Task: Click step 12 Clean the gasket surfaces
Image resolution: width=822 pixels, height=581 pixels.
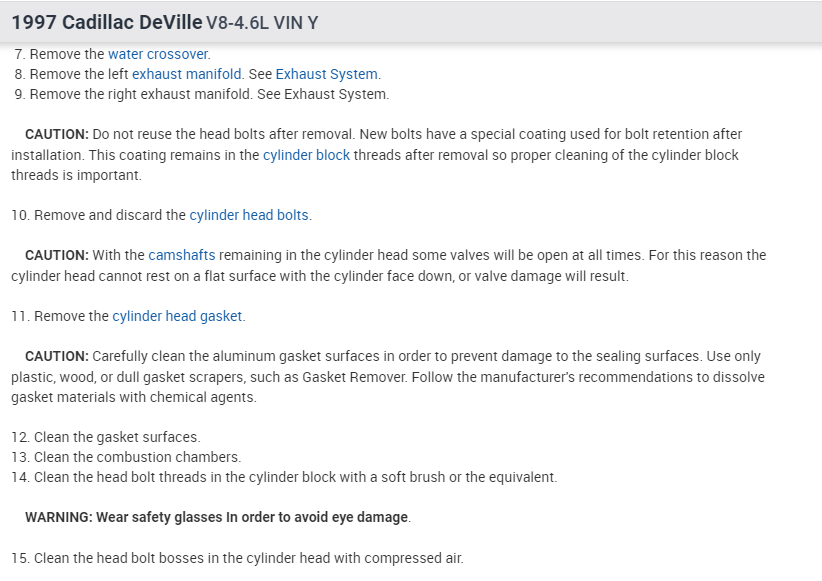Action: (116, 437)
